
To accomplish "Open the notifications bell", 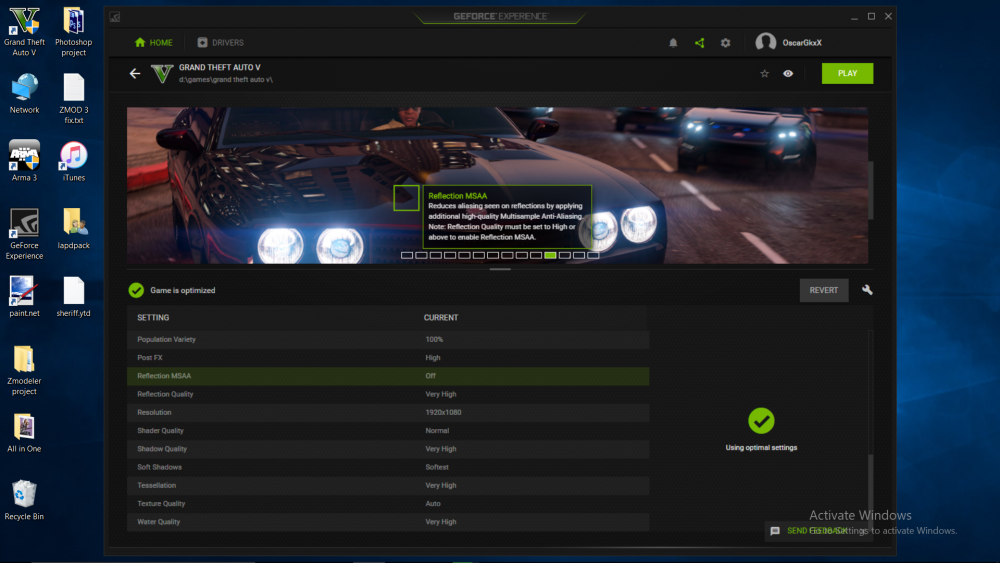I will point(673,43).
